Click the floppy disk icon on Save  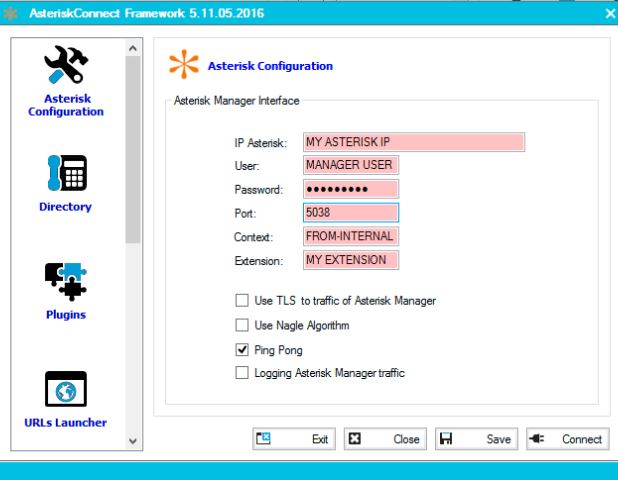(447, 439)
